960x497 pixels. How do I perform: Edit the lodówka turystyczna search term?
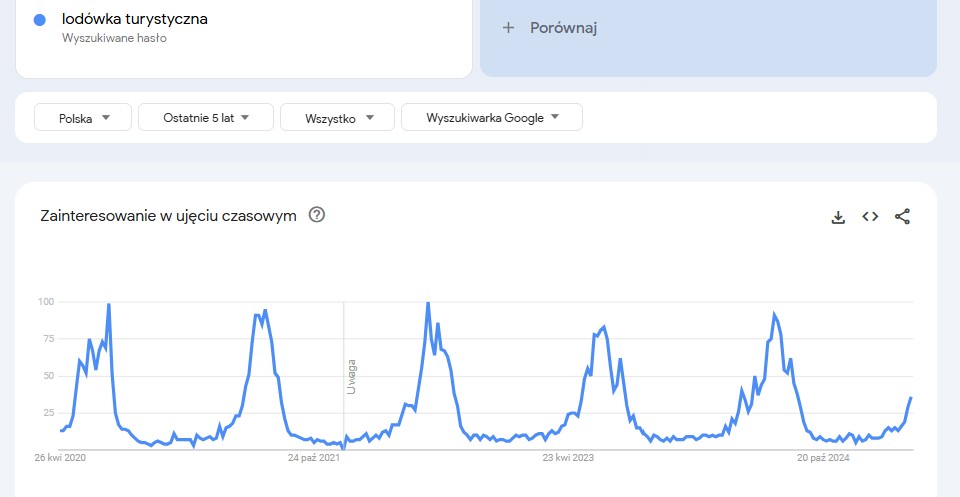tap(135, 19)
